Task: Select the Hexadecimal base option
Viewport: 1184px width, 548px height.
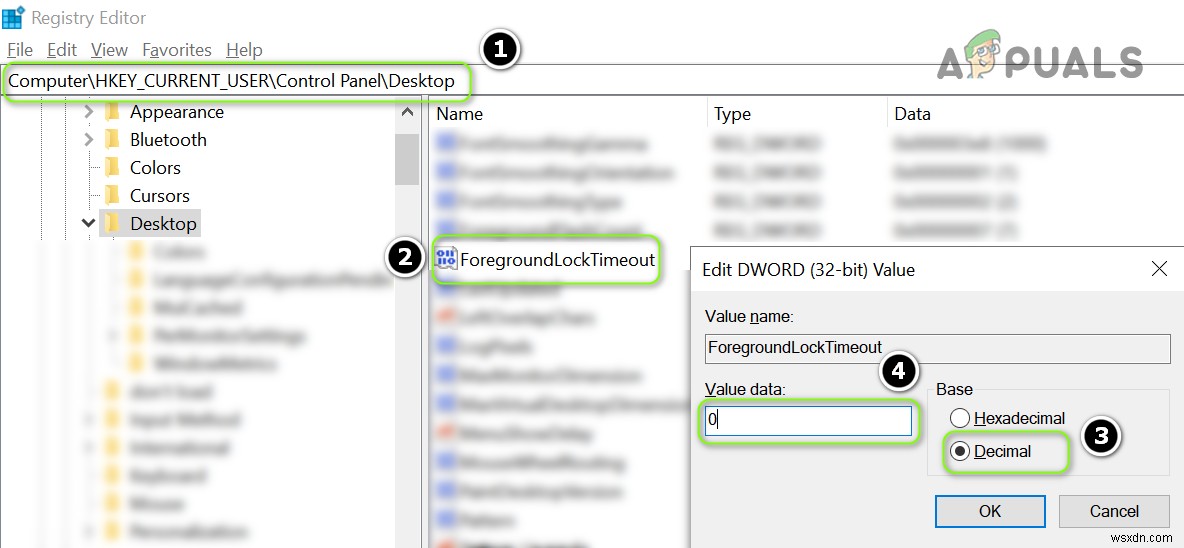Action: pos(1008,418)
